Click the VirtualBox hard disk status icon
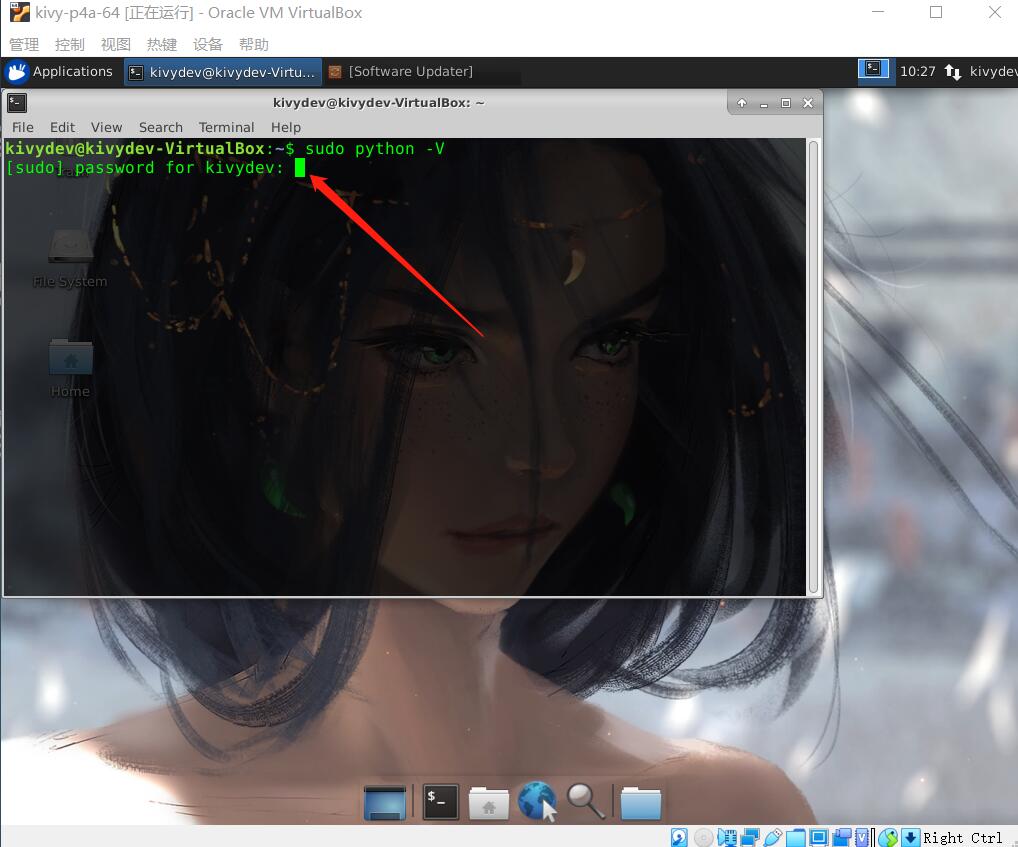 pyautogui.click(x=679, y=837)
